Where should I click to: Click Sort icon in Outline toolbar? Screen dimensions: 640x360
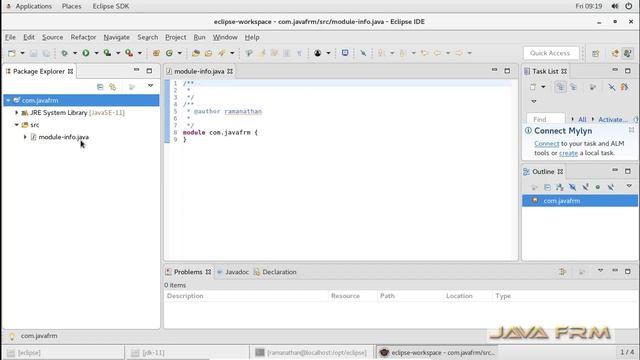(x=560, y=187)
